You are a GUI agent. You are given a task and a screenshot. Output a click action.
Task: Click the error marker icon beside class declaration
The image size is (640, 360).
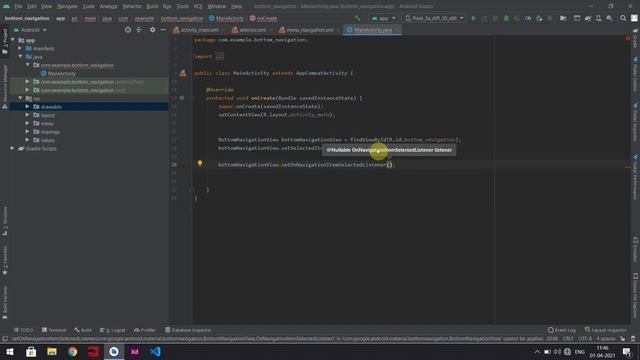183,73
